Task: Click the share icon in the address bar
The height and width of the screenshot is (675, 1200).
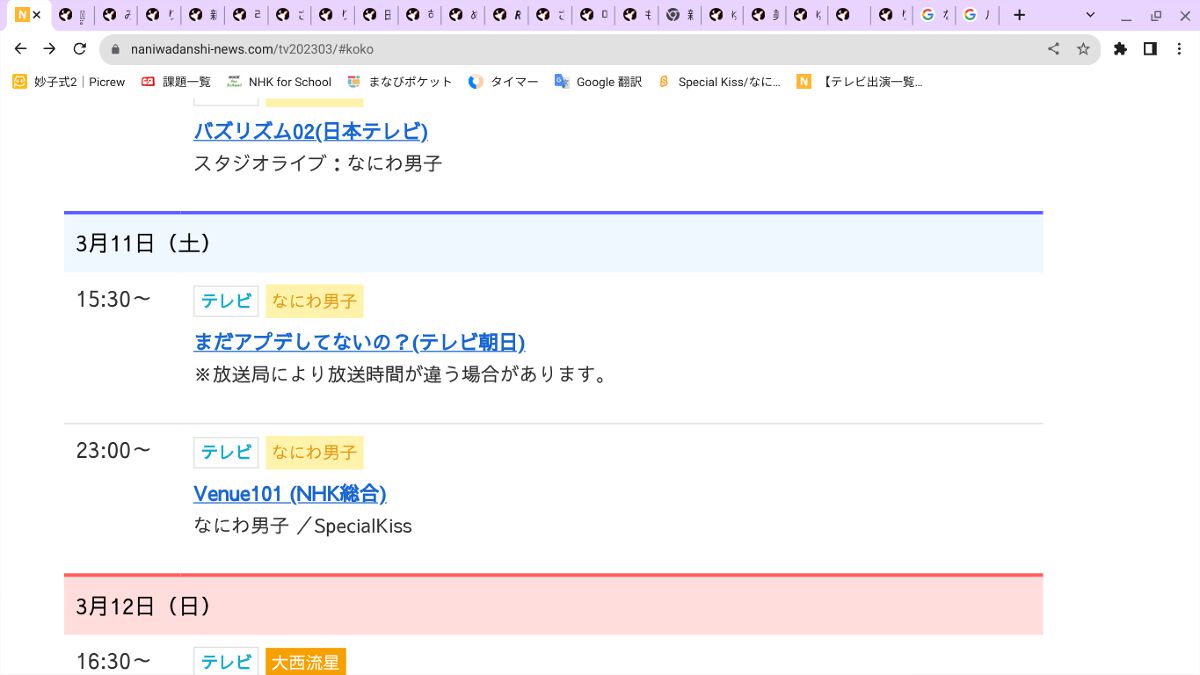Action: 1051,48
